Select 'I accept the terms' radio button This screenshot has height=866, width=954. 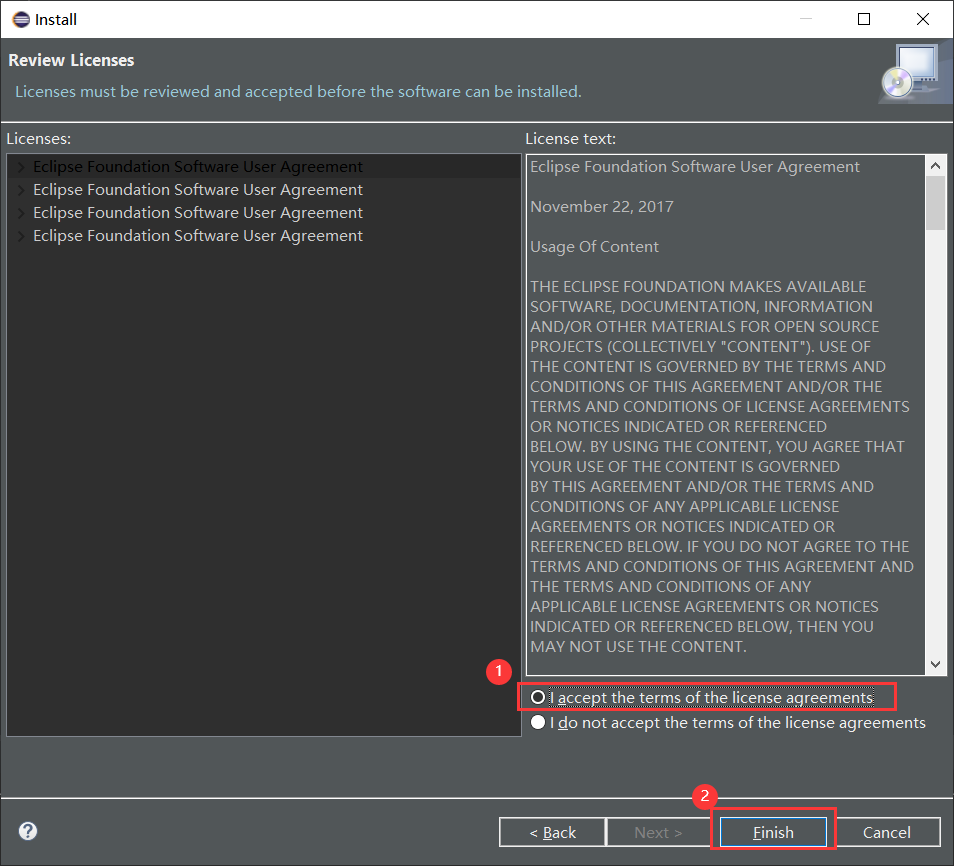(538, 697)
